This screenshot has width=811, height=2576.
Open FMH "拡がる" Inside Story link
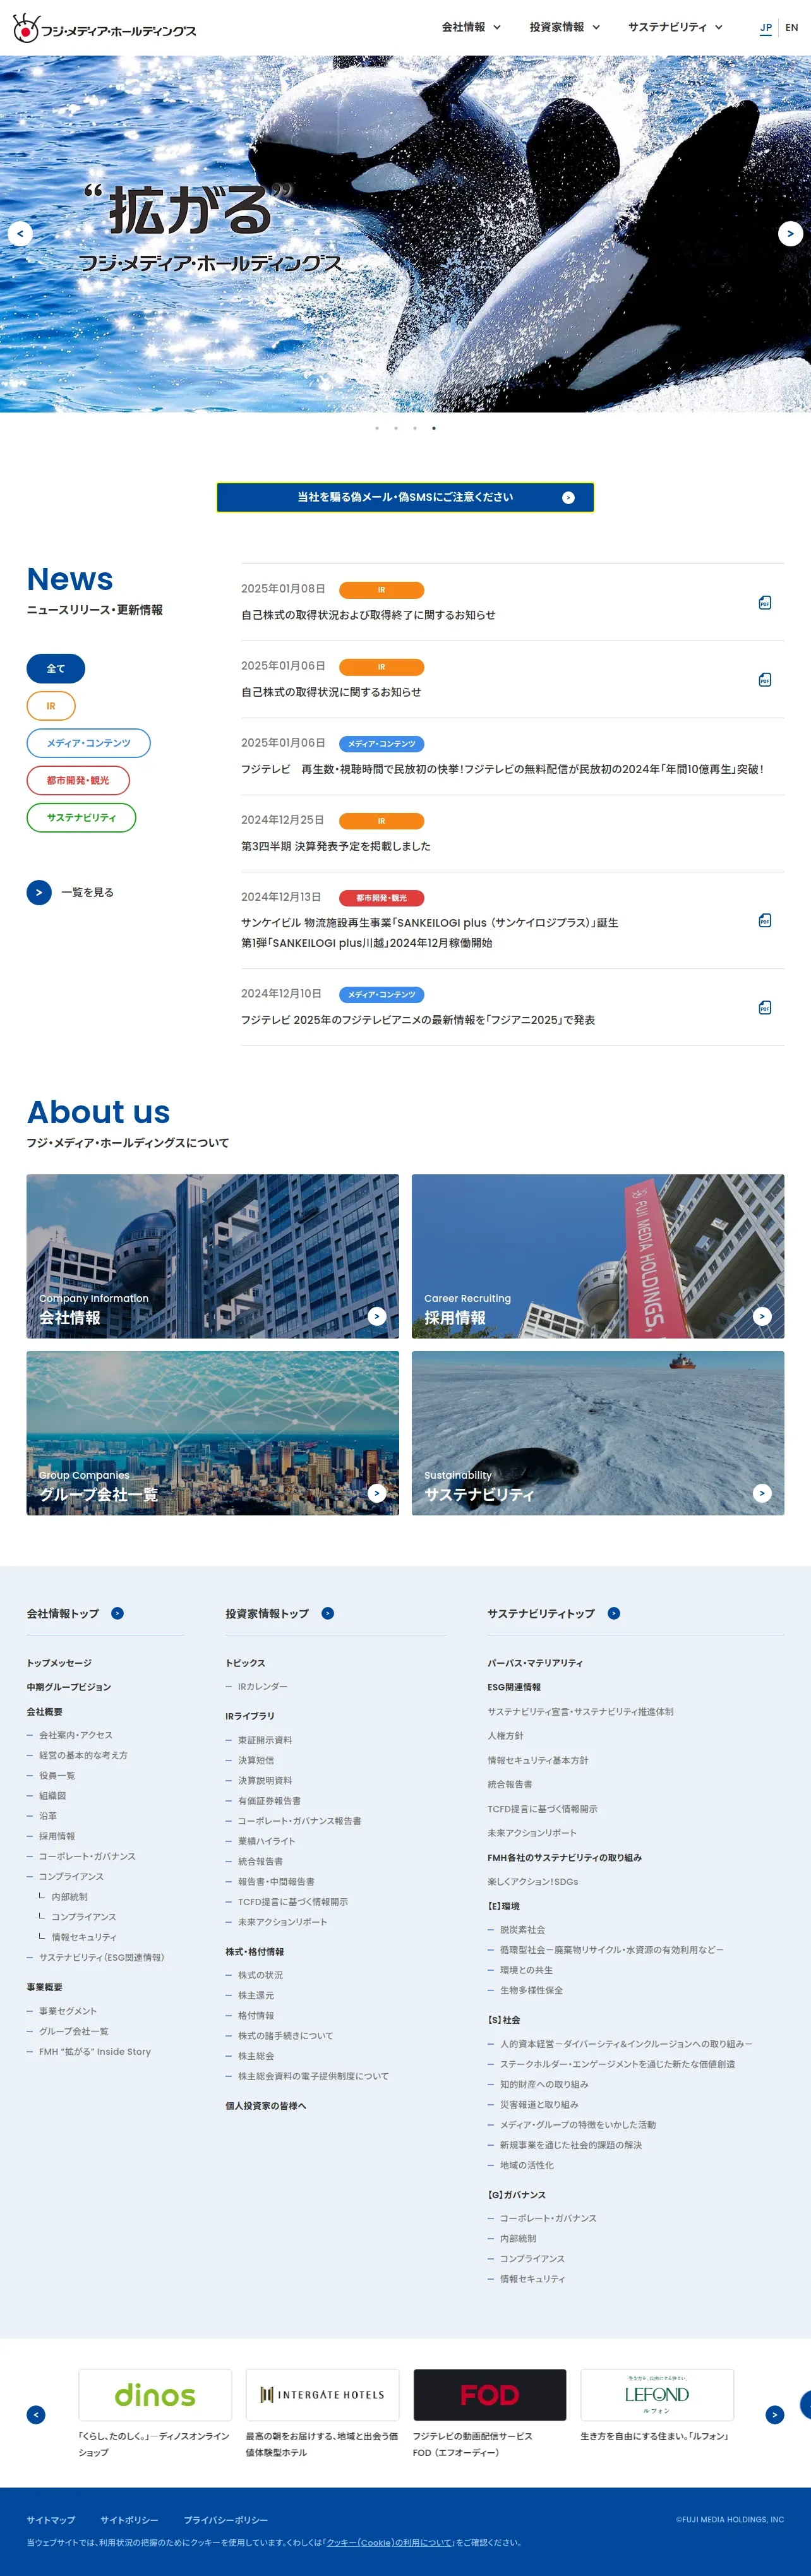[x=95, y=2052]
